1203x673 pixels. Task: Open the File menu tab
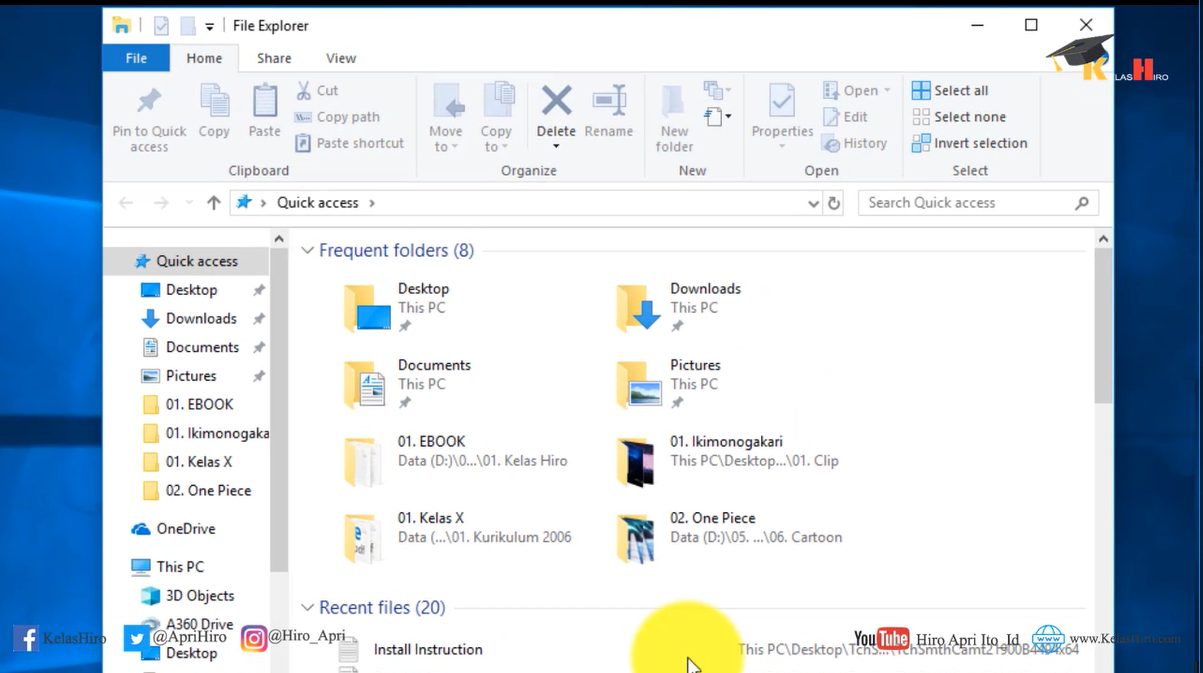coord(136,58)
